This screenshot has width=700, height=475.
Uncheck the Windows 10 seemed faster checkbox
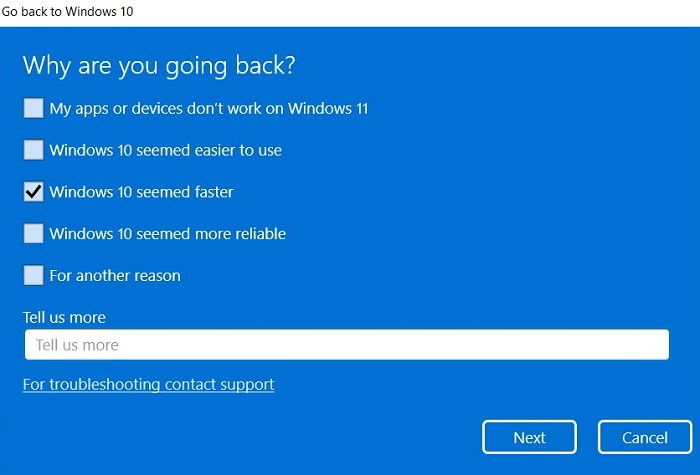point(33,192)
